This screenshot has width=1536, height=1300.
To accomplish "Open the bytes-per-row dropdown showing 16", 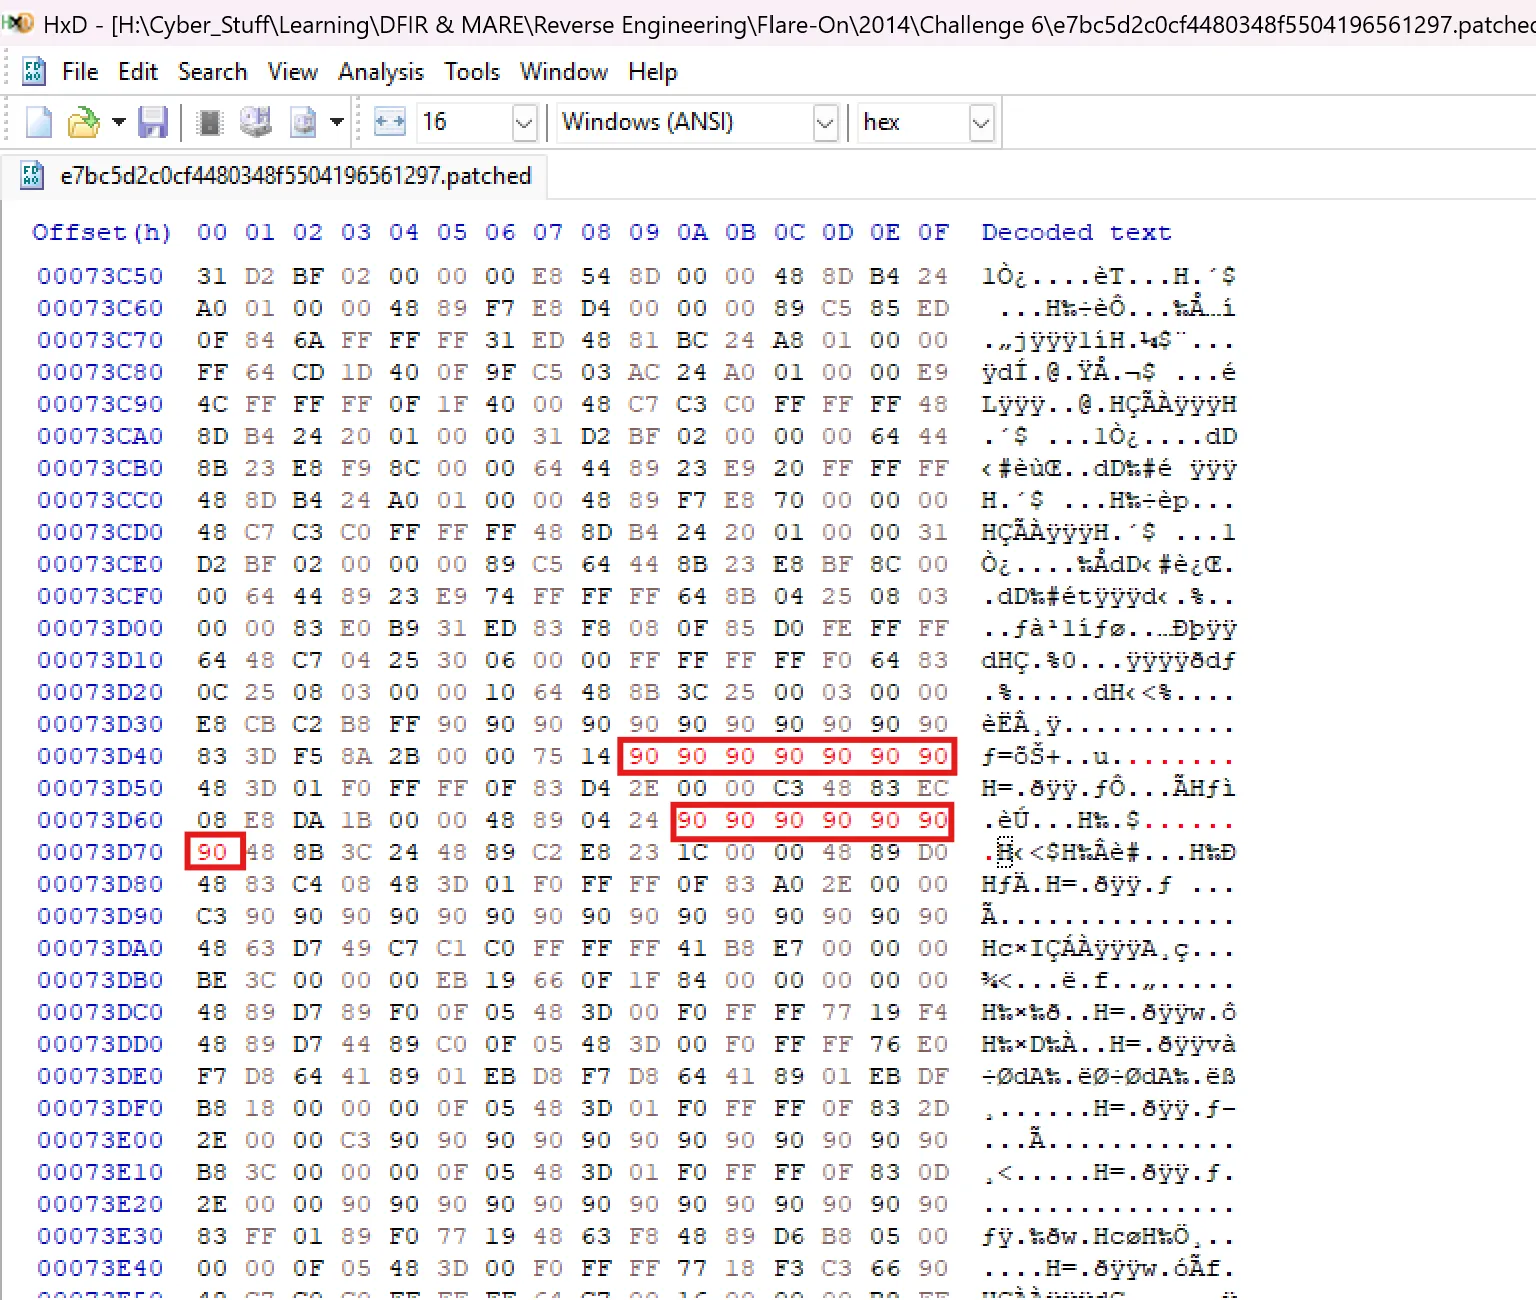I will tap(523, 122).
